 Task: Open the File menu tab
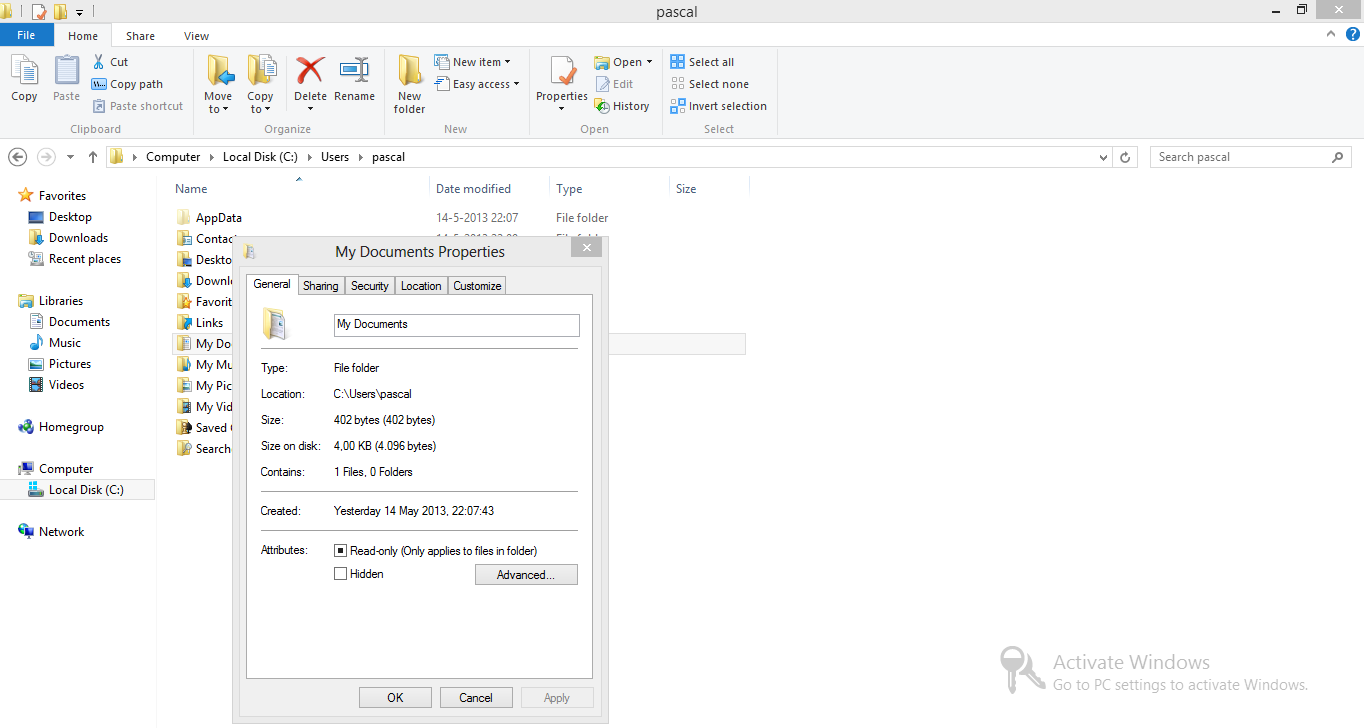[27, 35]
